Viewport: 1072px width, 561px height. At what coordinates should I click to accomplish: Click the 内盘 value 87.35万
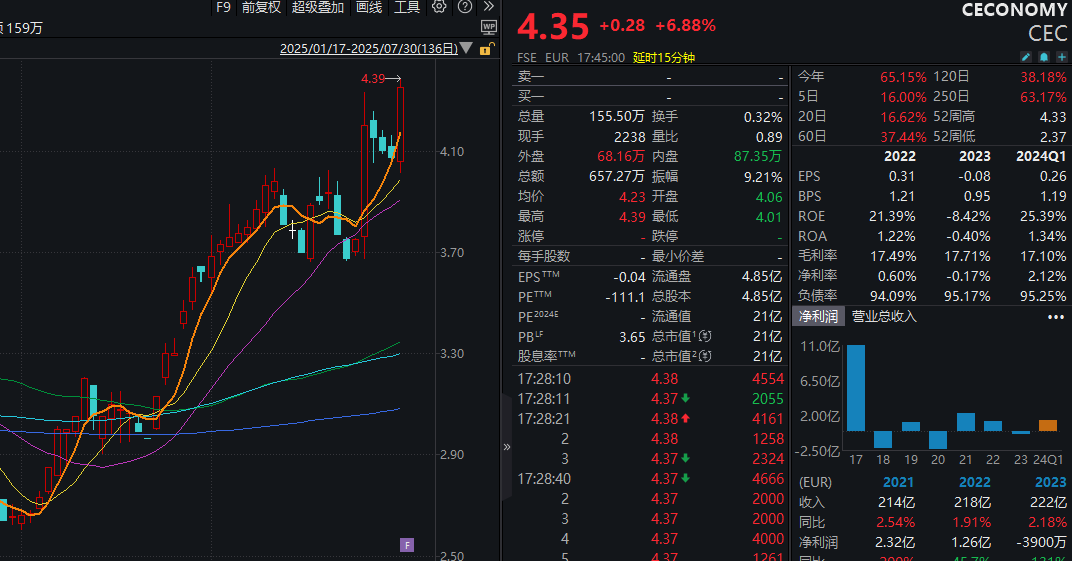758,156
